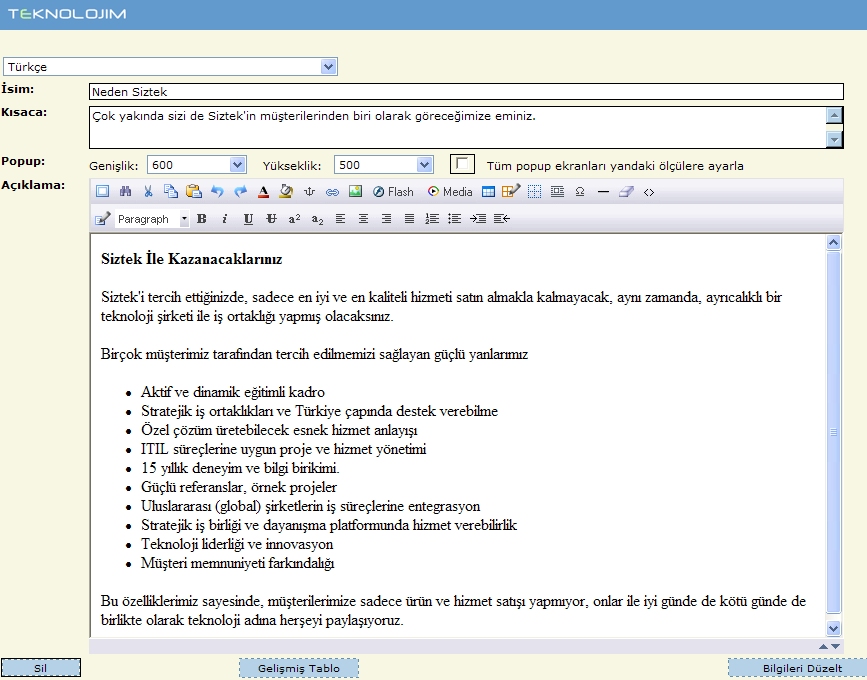Insert an image with the picture icon
The image size is (867, 680).
tap(355, 192)
